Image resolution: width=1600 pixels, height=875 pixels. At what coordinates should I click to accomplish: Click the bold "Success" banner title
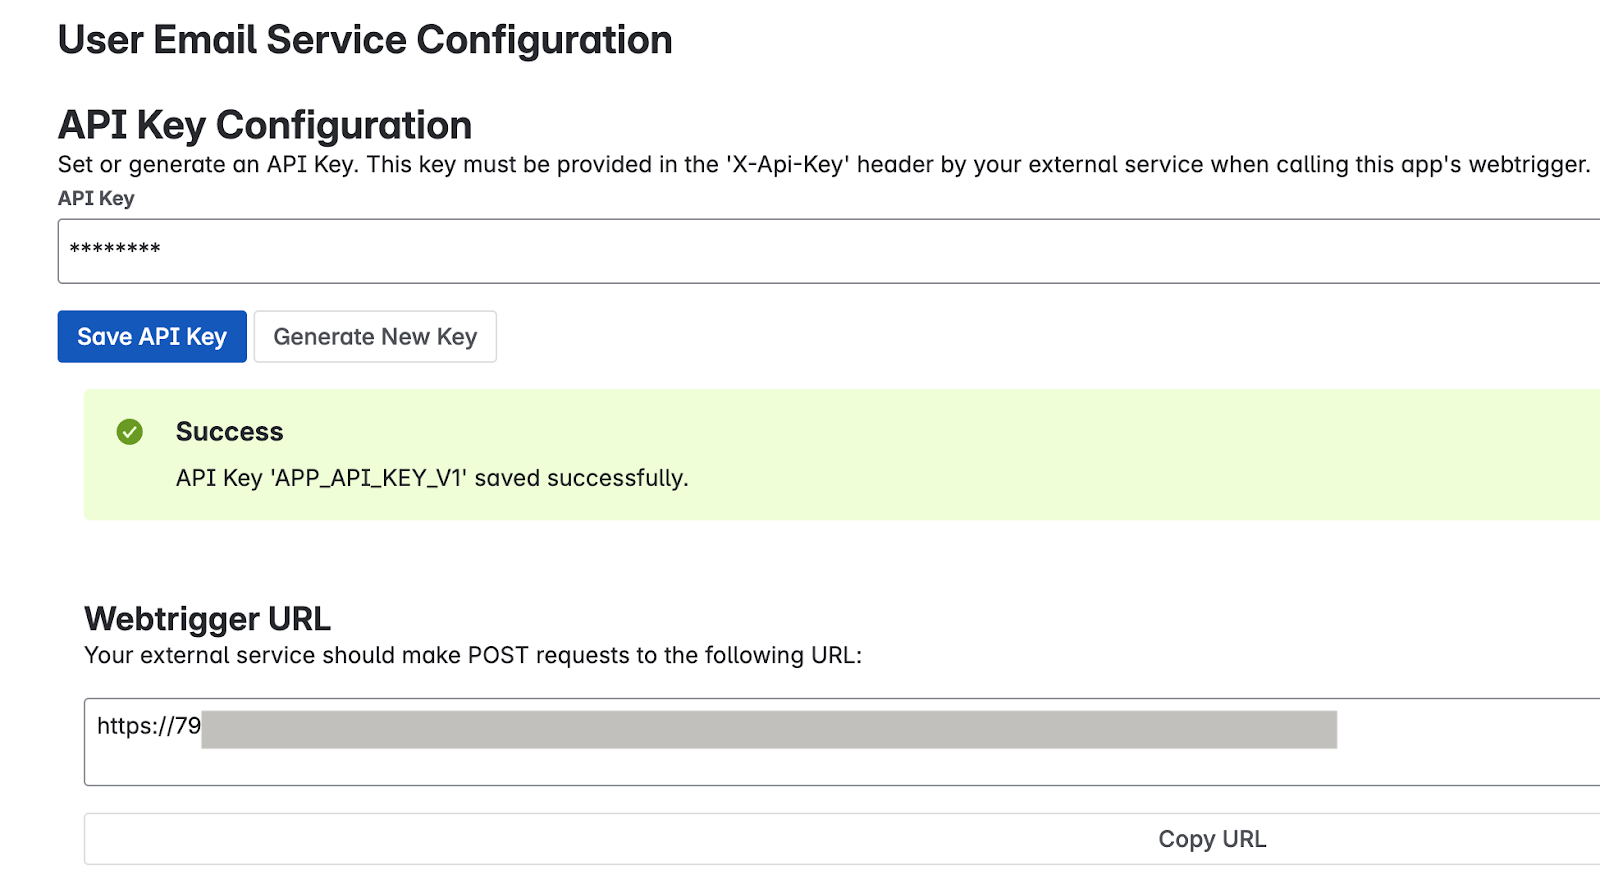tap(229, 432)
